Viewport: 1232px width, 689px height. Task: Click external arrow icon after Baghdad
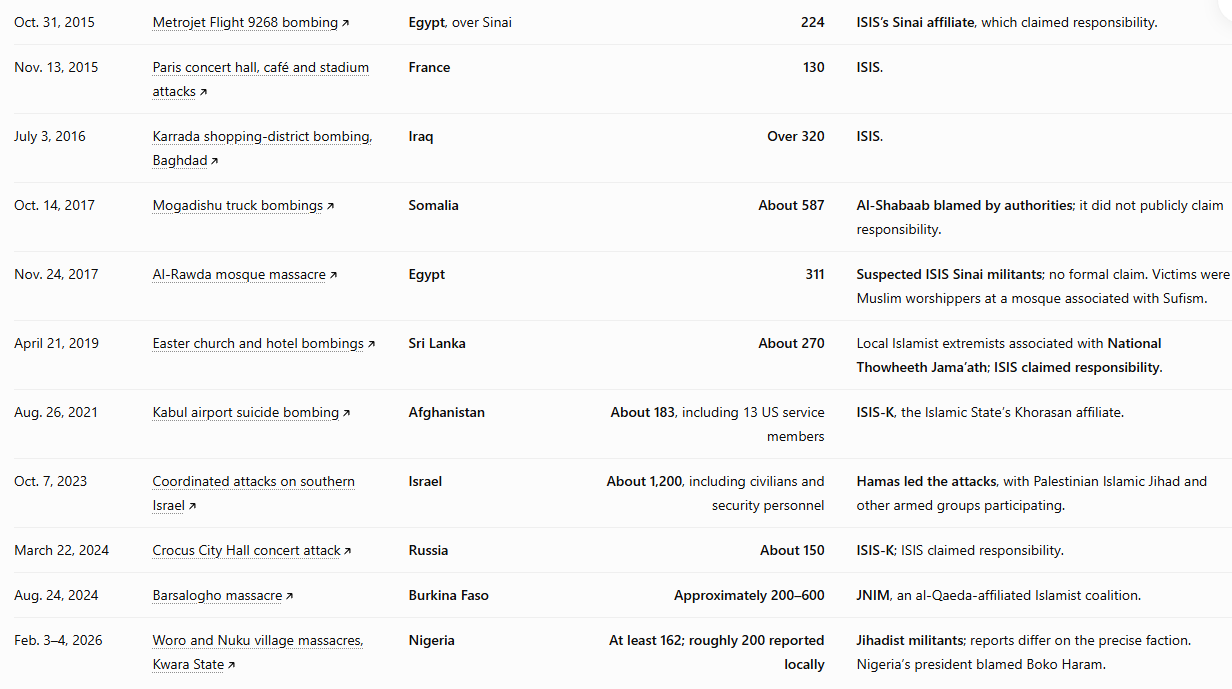click(214, 161)
